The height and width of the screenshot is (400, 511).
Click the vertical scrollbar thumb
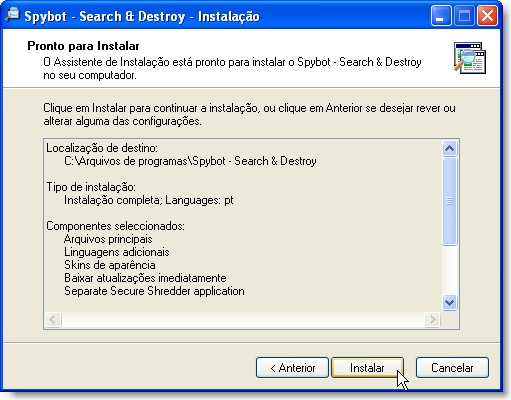(449, 201)
